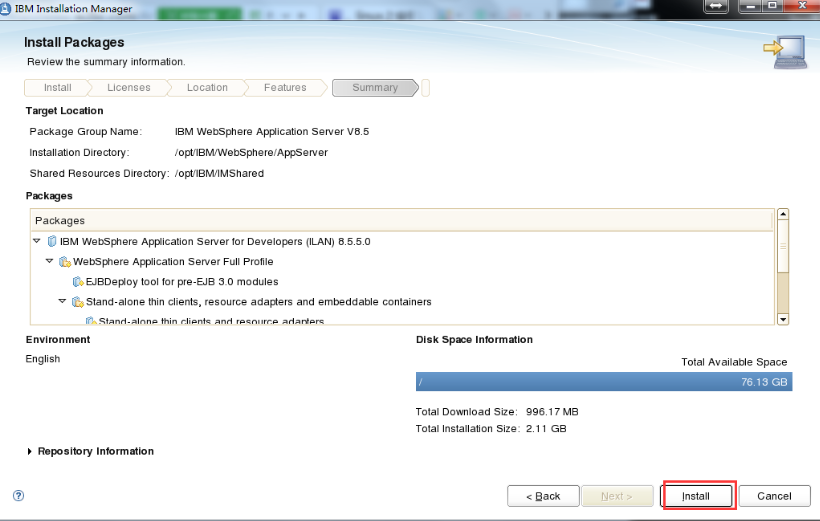This screenshot has height=521, width=820.
Task: Click the English environment text
Action: (43, 359)
